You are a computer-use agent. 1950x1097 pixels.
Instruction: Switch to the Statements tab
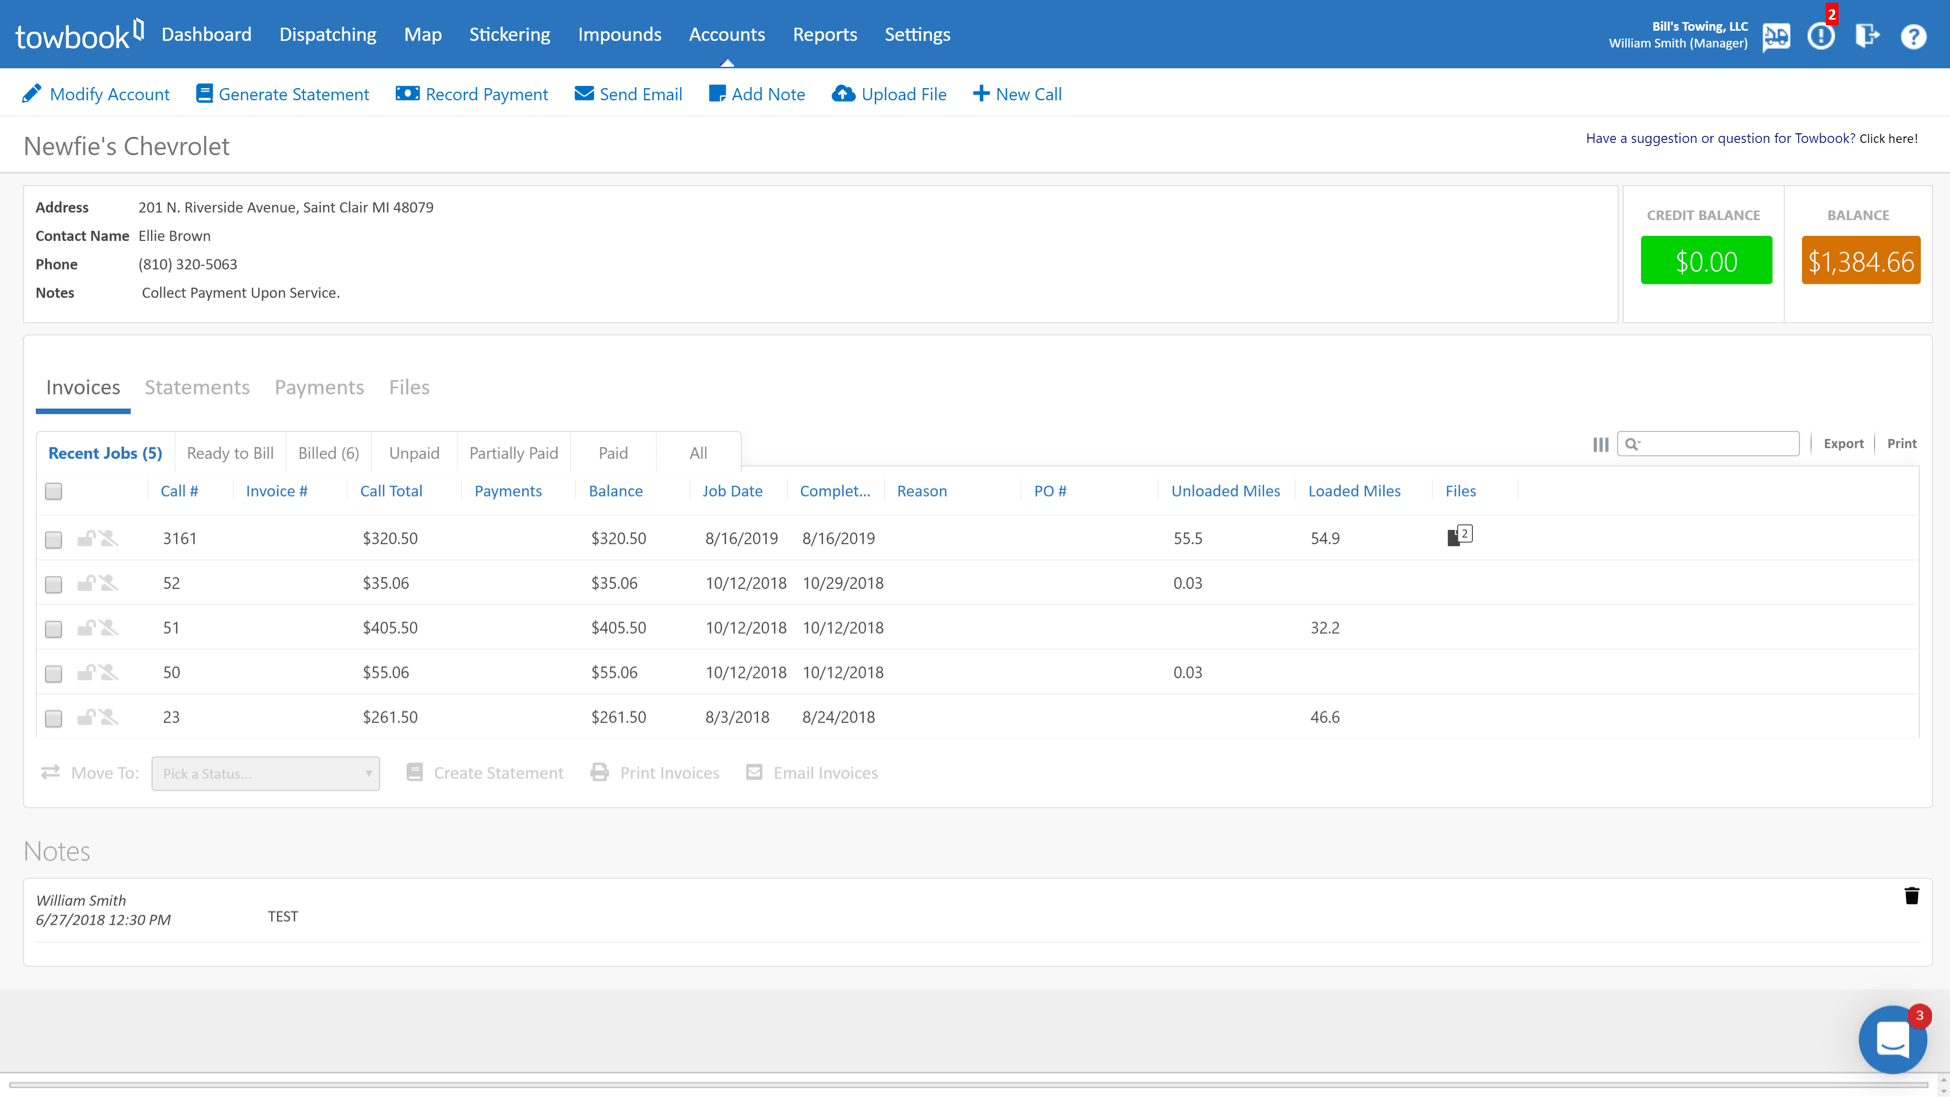pyautogui.click(x=197, y=387)
